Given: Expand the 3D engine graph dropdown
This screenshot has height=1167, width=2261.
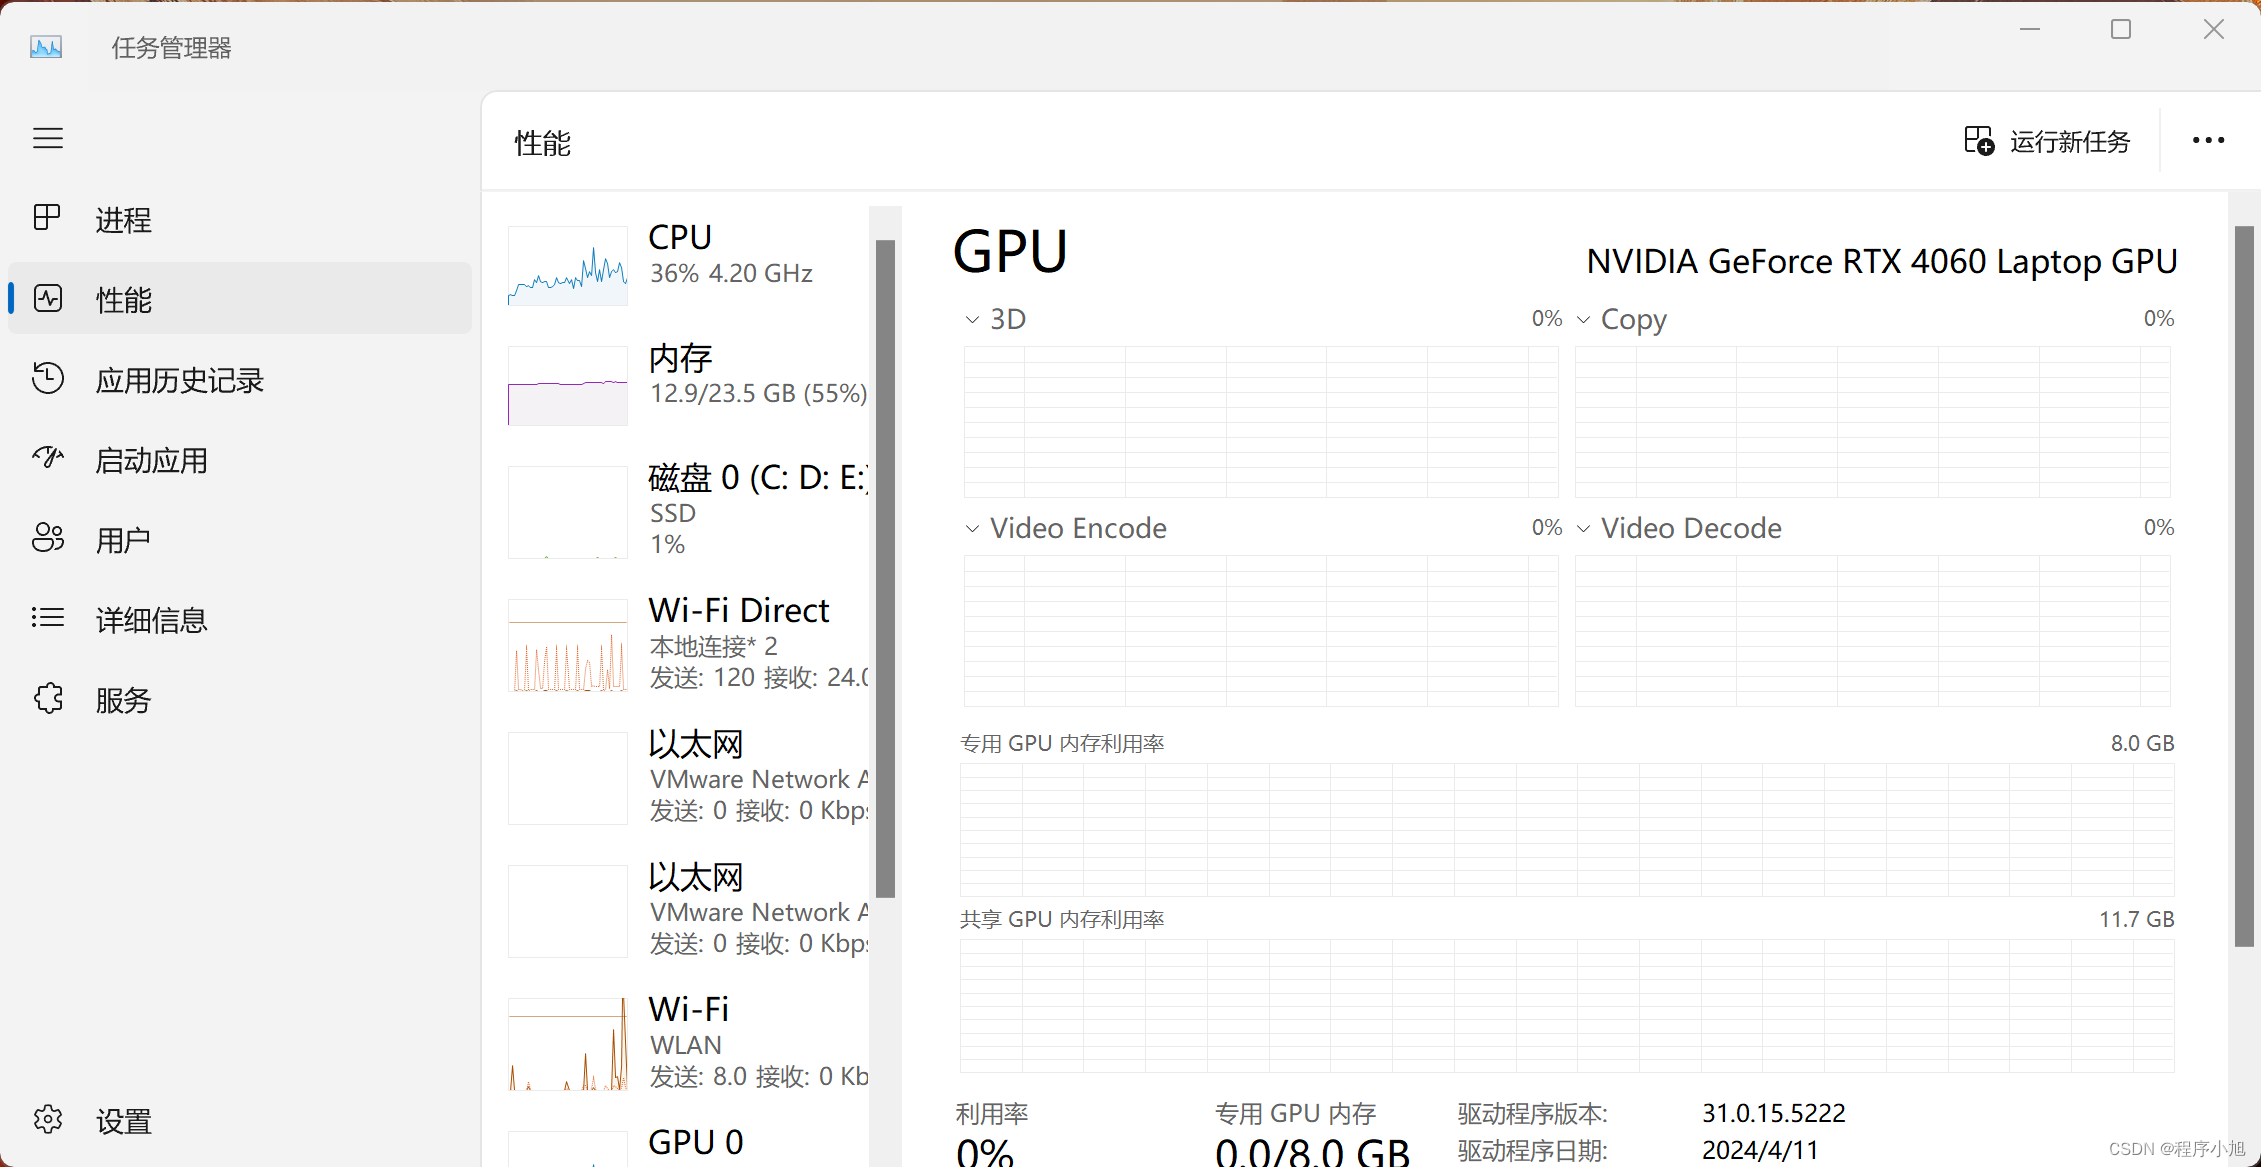Looking at the screenshot, I should click(x=972, y=320).
